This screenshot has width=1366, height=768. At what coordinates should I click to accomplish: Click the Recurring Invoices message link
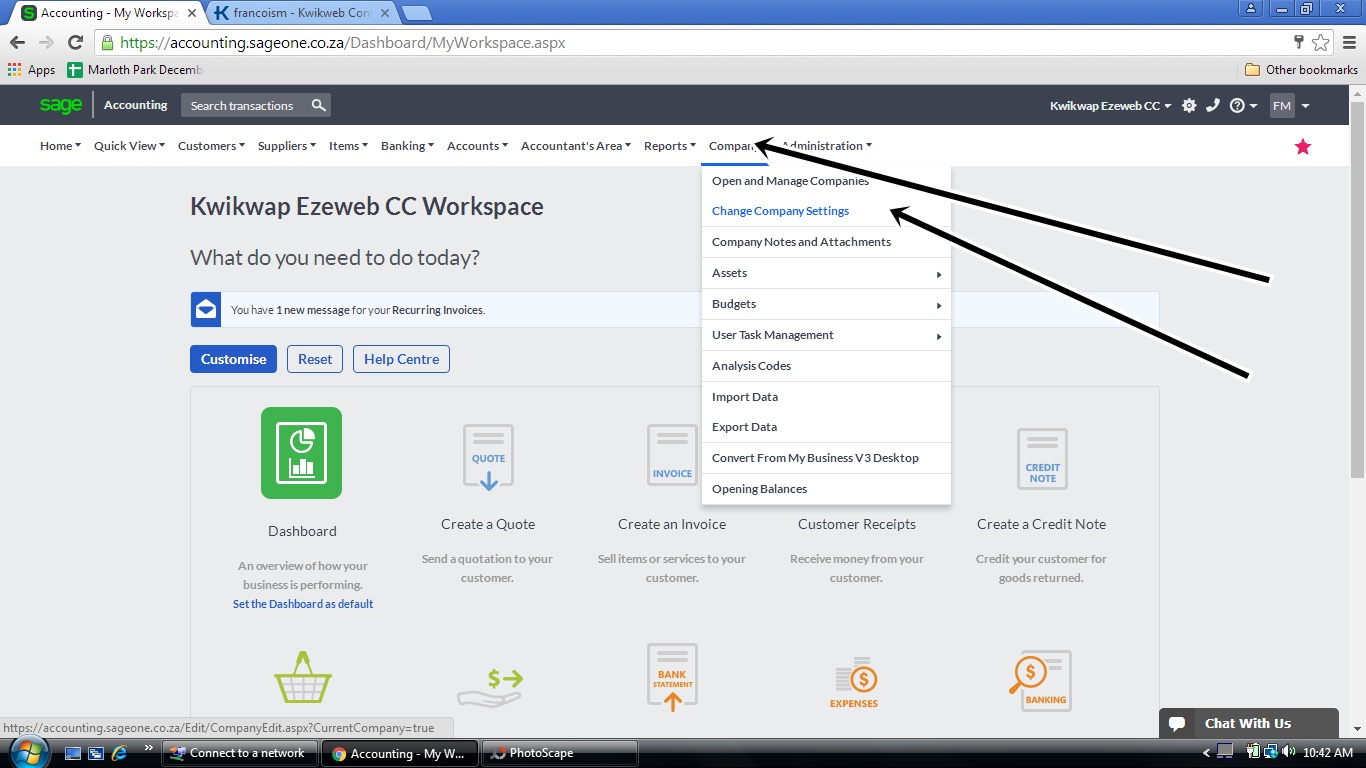(x=437, y=310)
